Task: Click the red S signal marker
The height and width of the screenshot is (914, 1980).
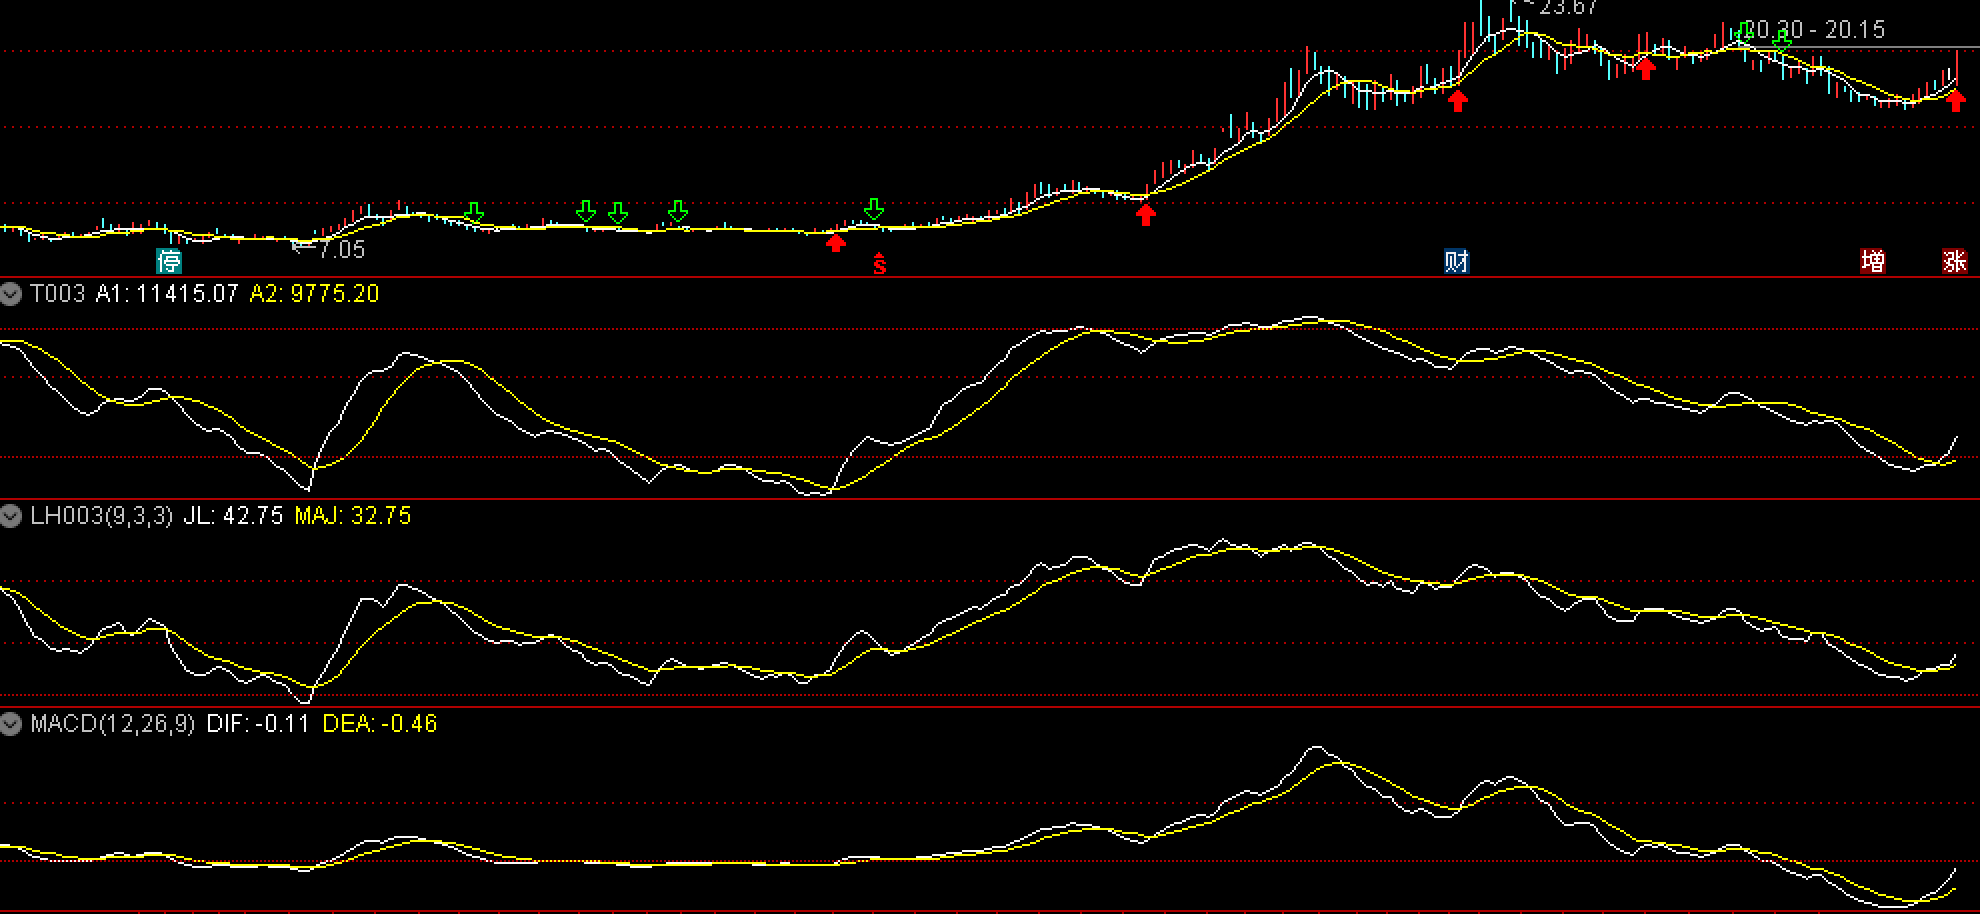Action: tap(879, 264)
